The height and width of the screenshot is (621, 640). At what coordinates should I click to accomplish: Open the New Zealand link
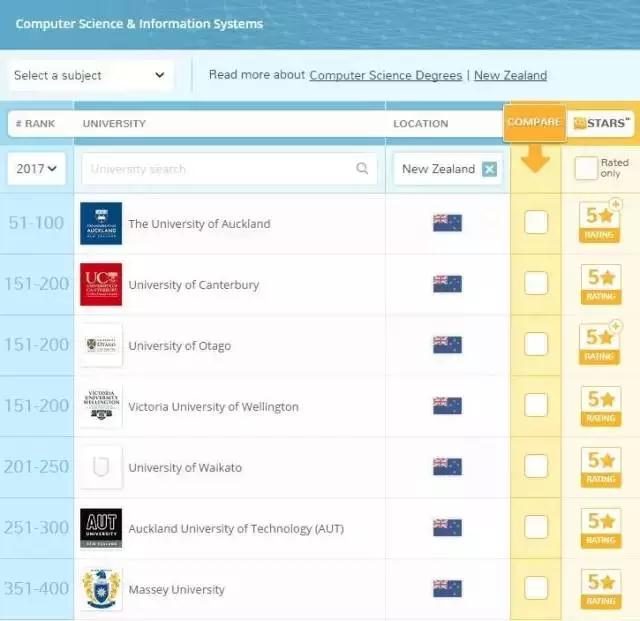pos(510,75)
